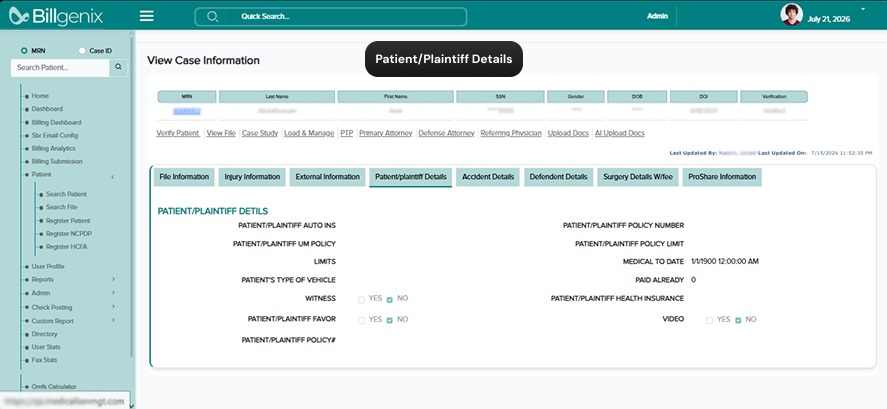Open the PTP link
Viewport: 887px width, 409px height.
coord(347,134)
